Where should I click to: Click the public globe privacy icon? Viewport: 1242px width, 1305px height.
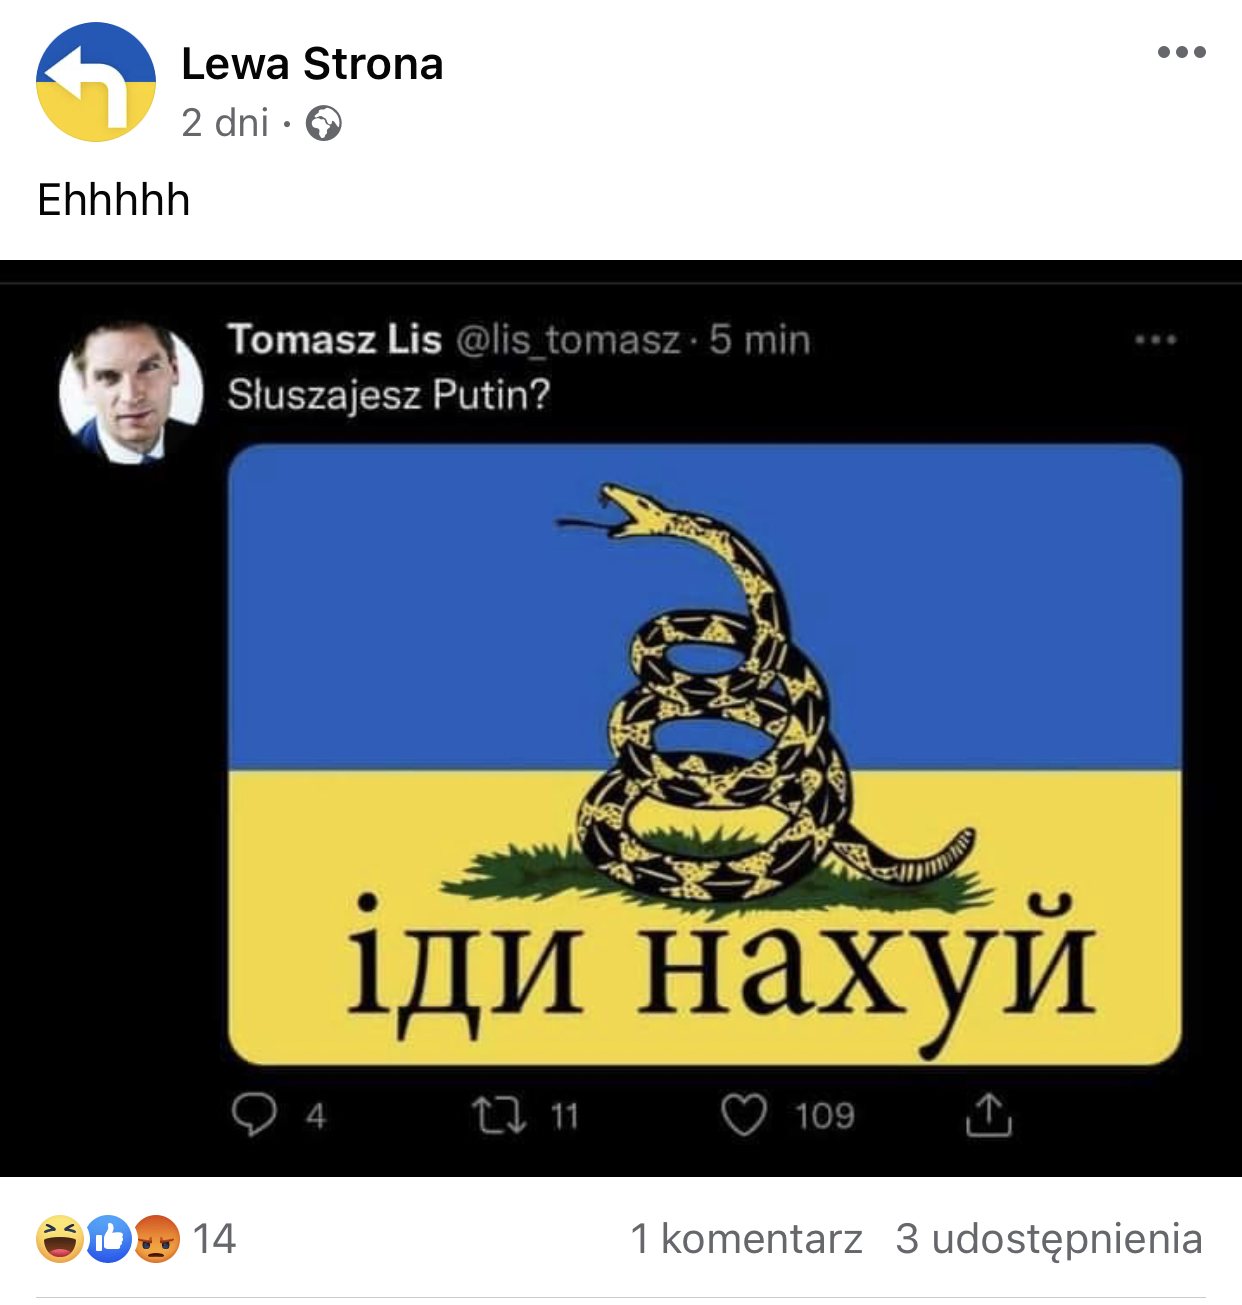click(x=323, y=124)
